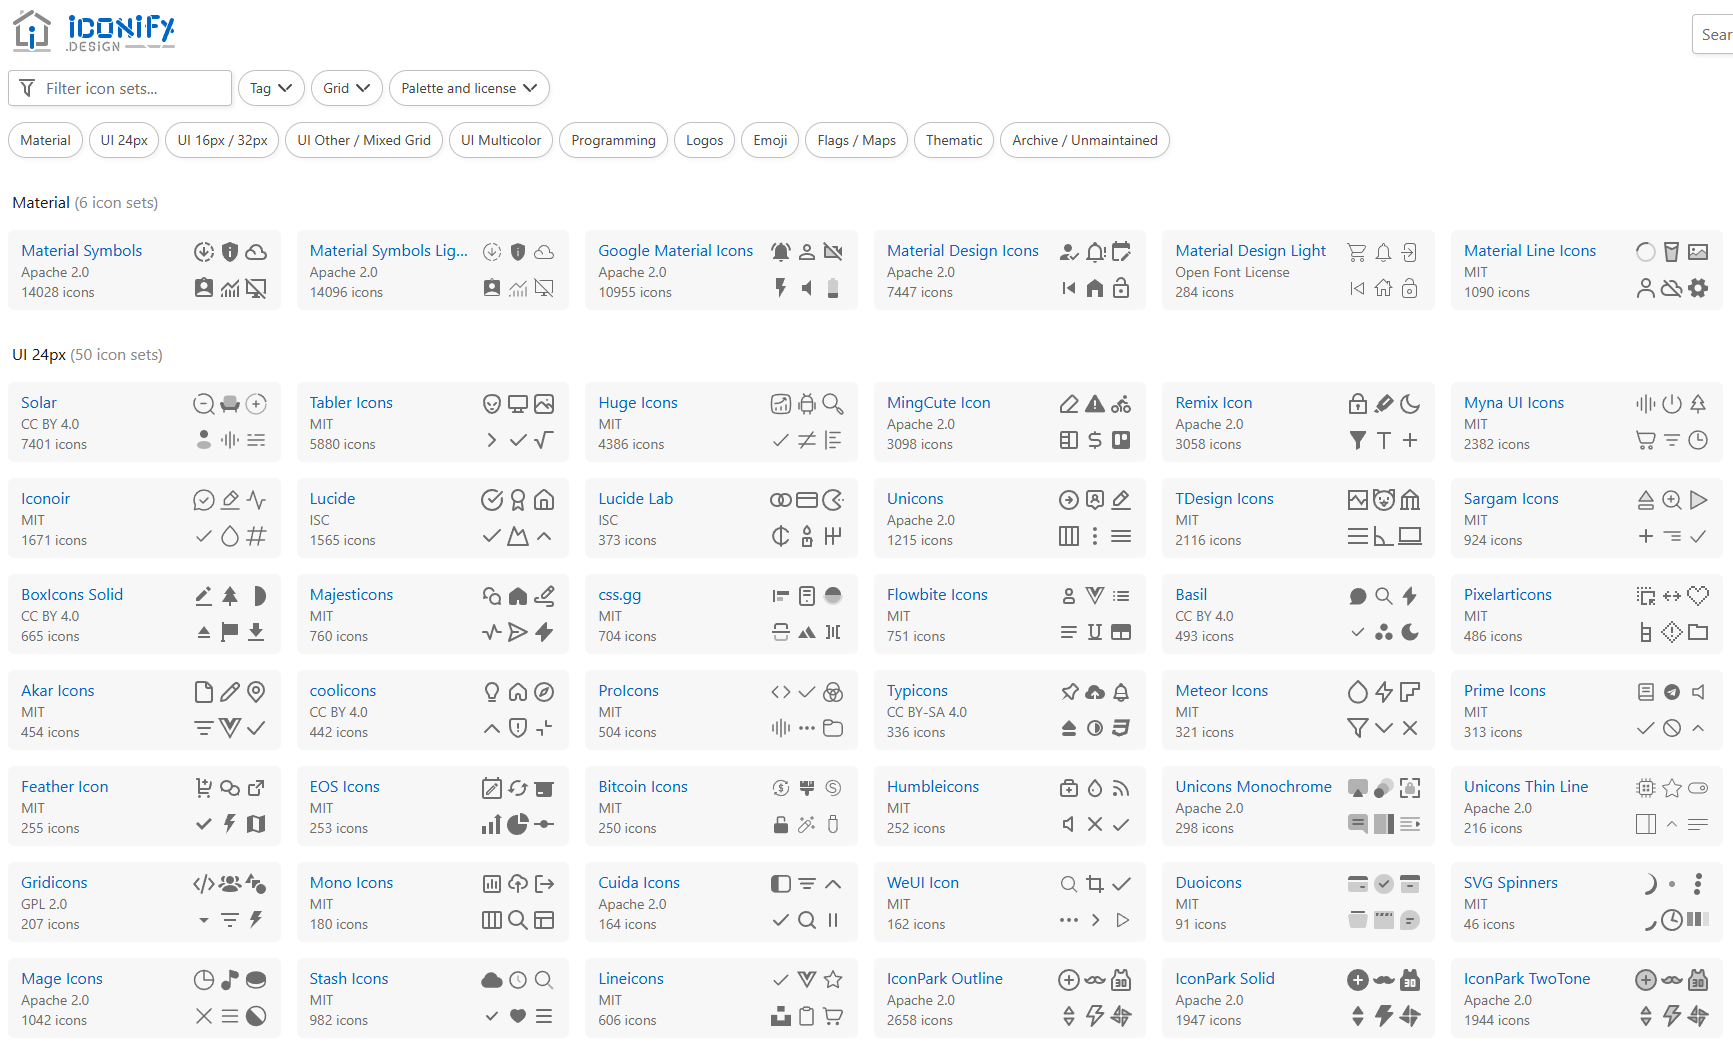The width and height of the screenshot is (1733, 1044).
Task: Expand the Palette and license dropdown
Action: (469, 88)
